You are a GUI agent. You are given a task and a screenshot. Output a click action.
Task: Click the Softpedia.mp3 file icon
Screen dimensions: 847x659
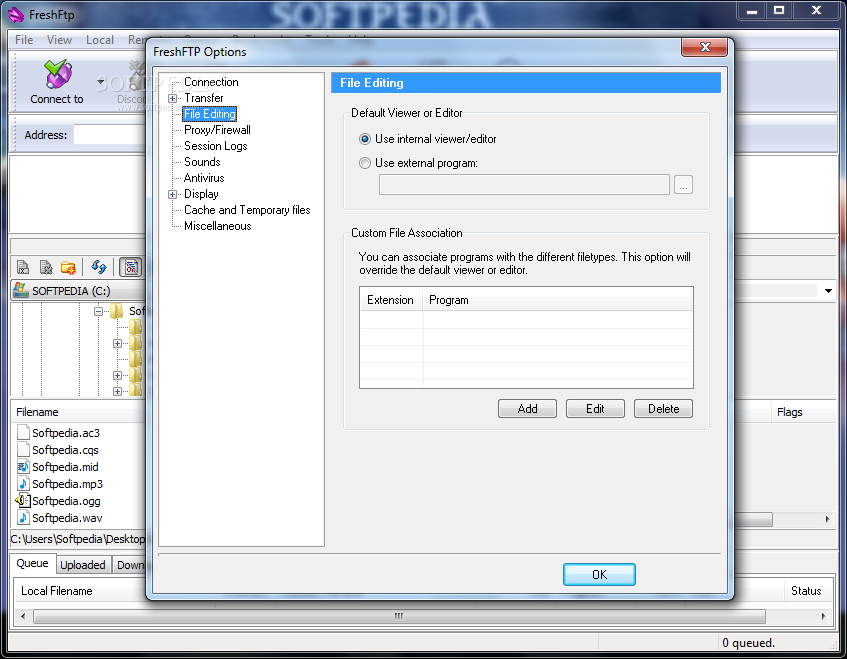[23, 483]
